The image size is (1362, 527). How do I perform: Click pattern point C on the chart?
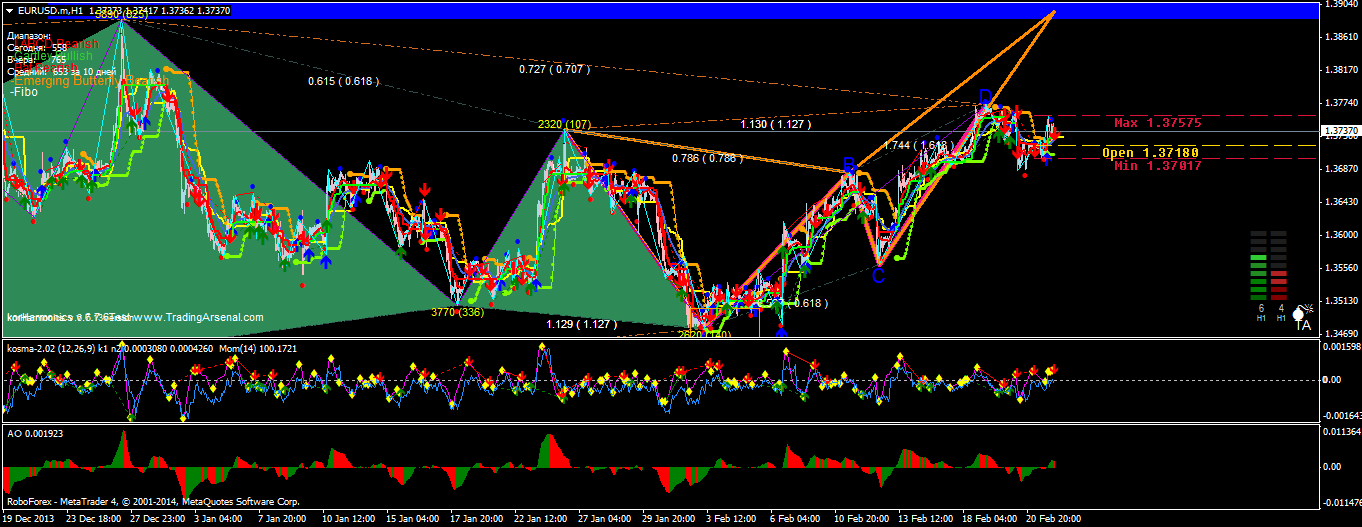pos(878,276)
